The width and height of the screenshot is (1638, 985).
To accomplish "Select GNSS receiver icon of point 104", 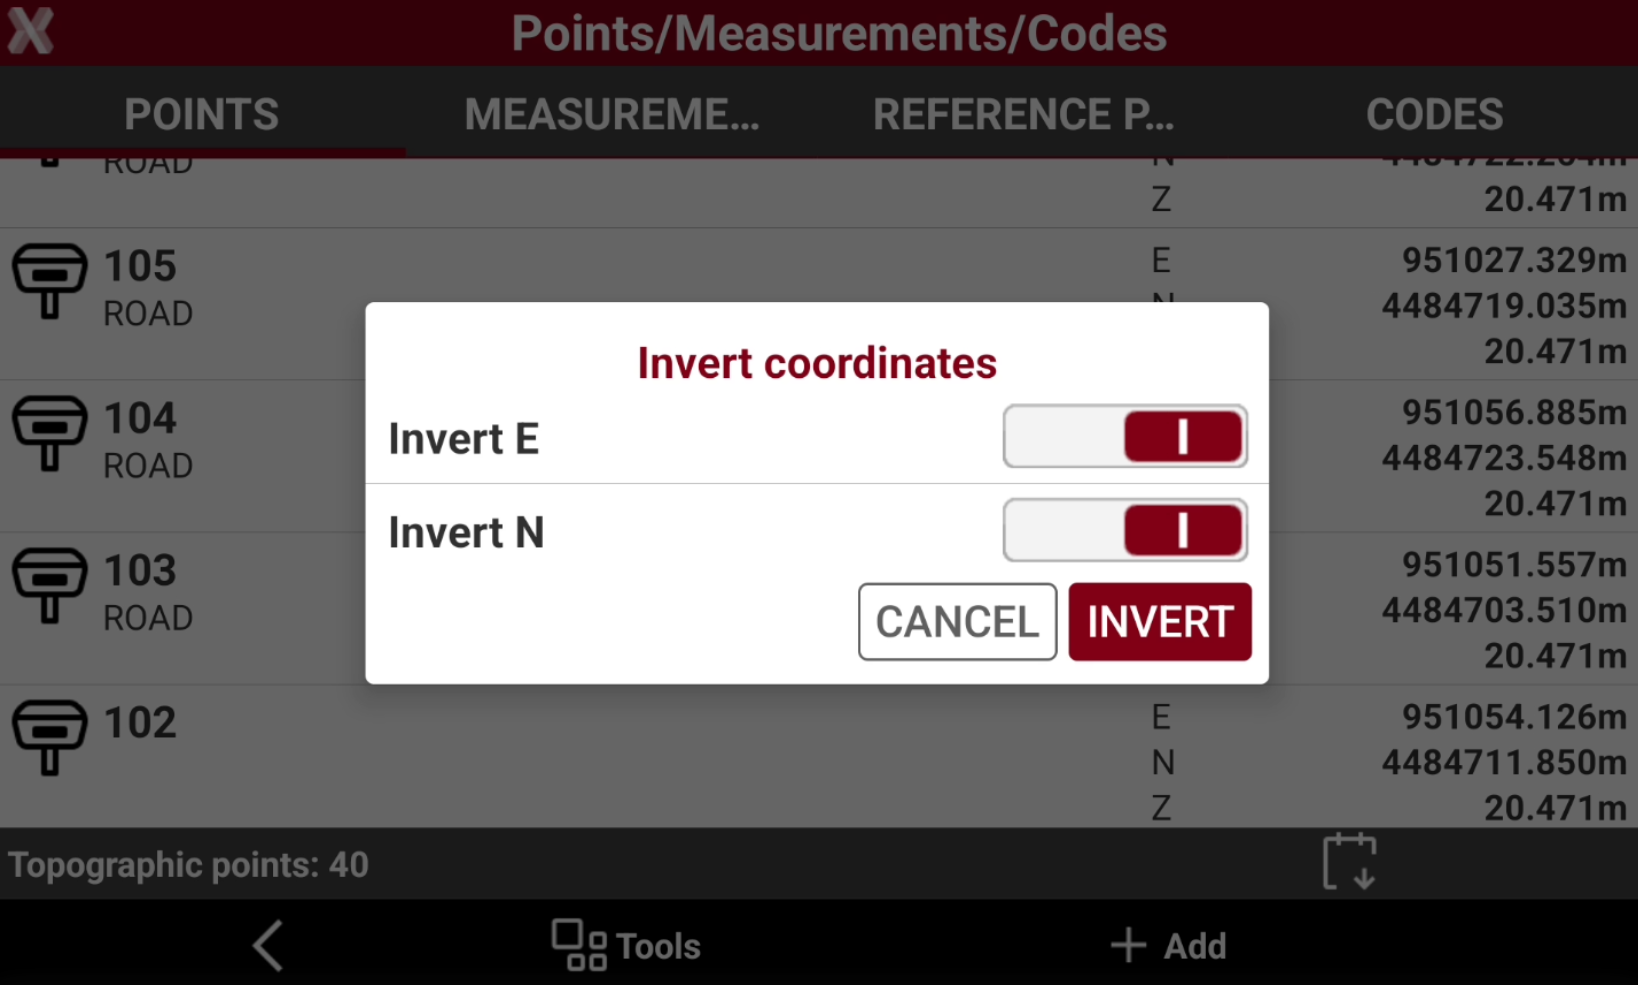I will pyautogui.click(x=49, y=434).
